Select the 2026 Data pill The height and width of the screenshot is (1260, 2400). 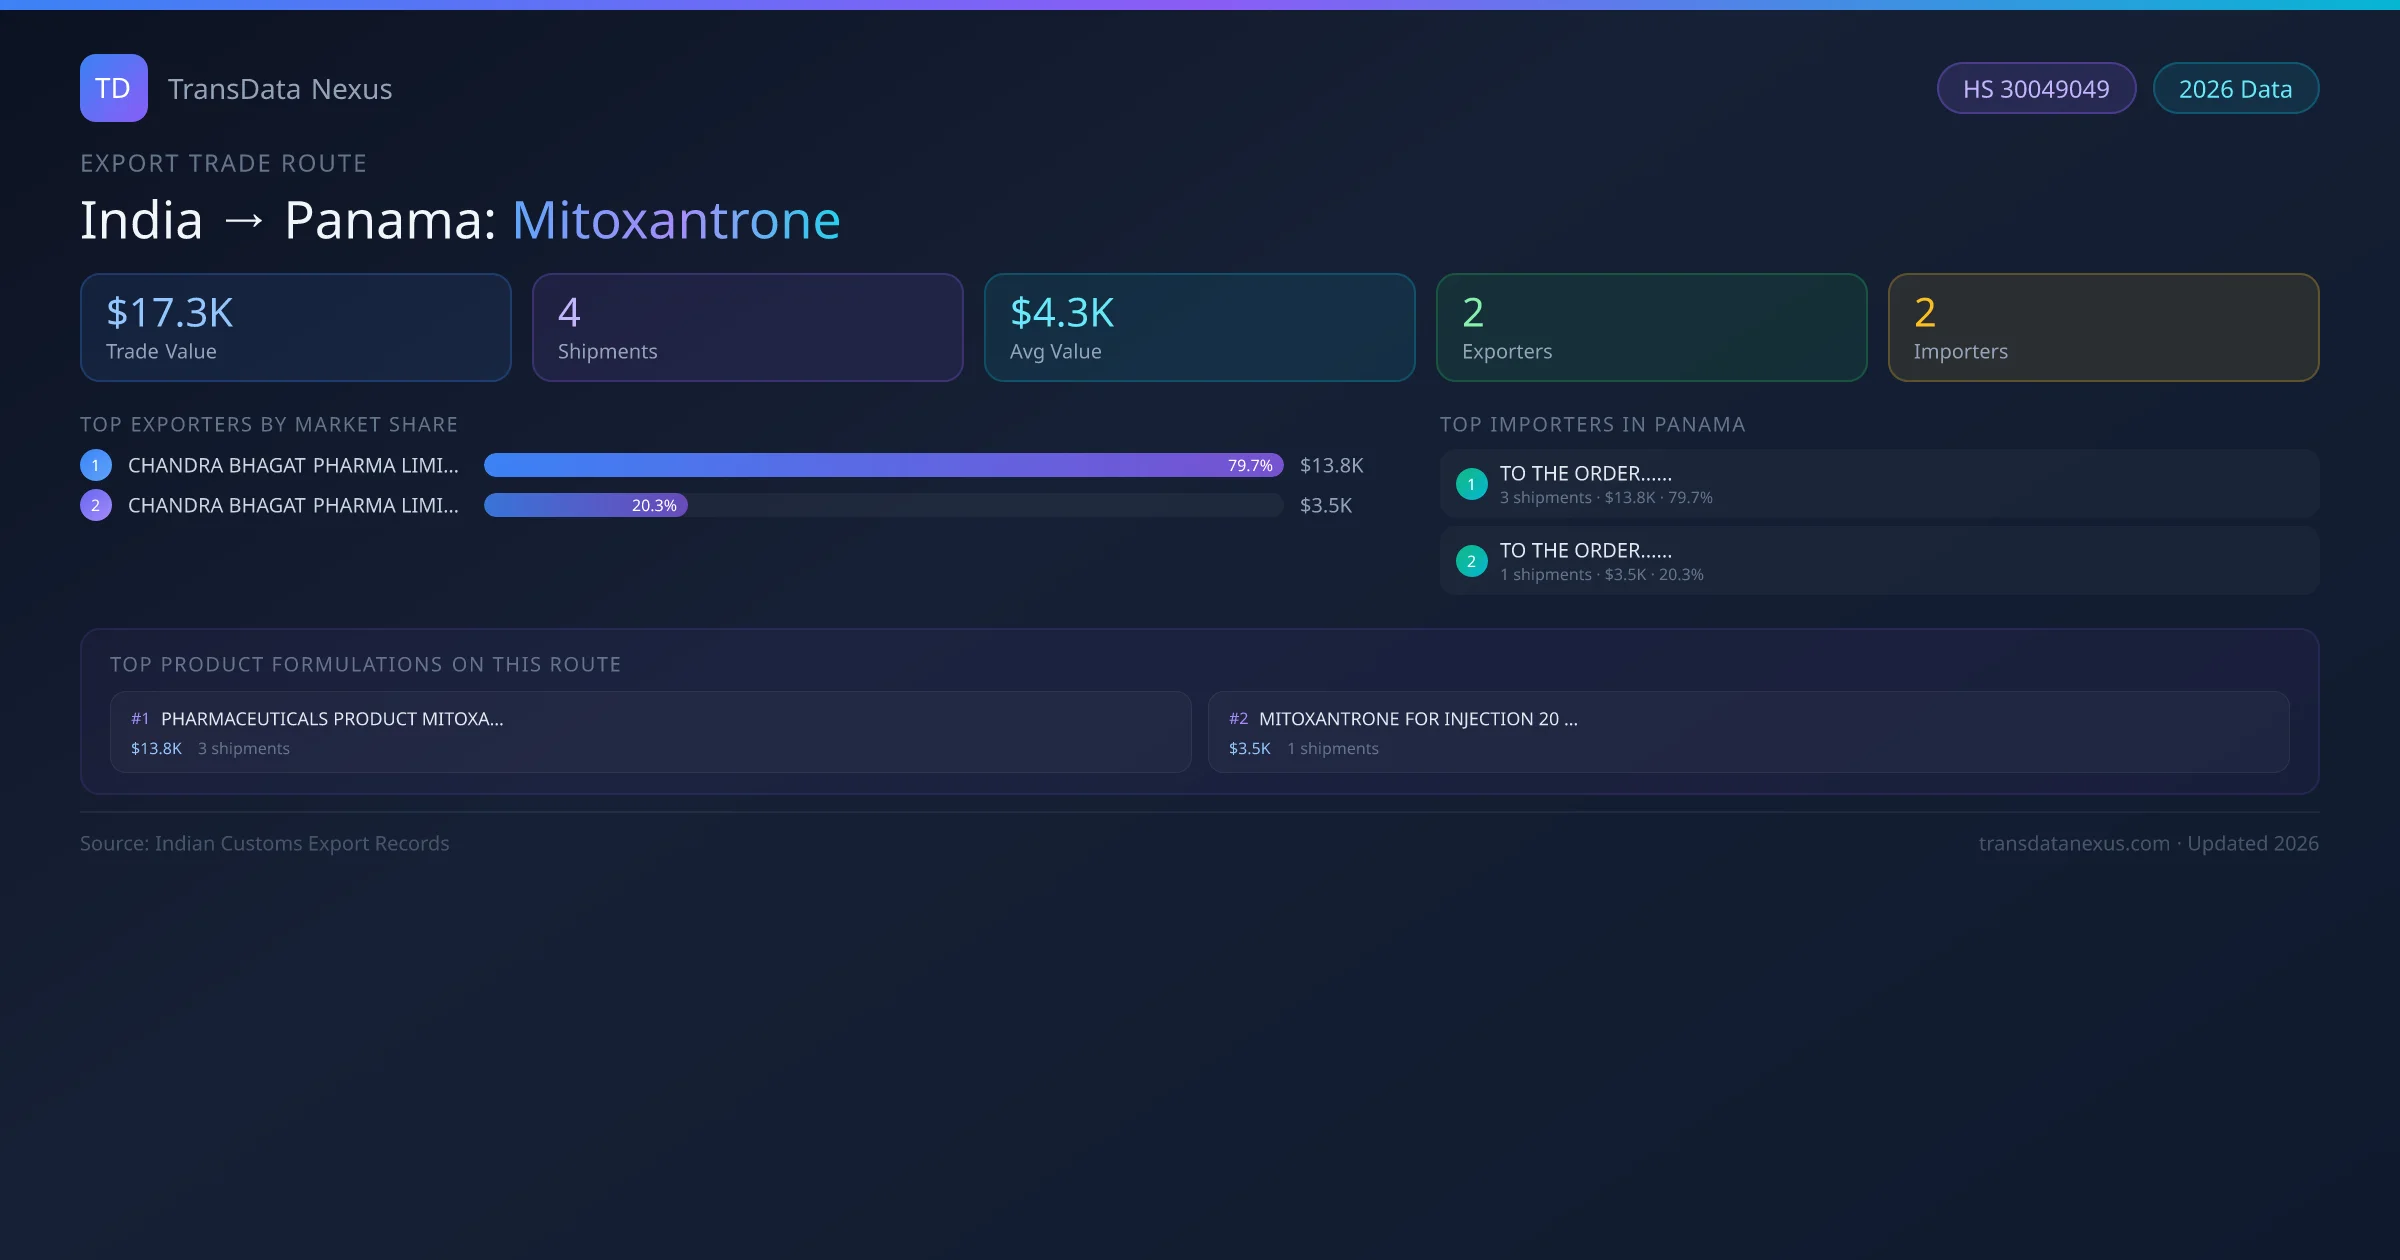coord(2235,89)
